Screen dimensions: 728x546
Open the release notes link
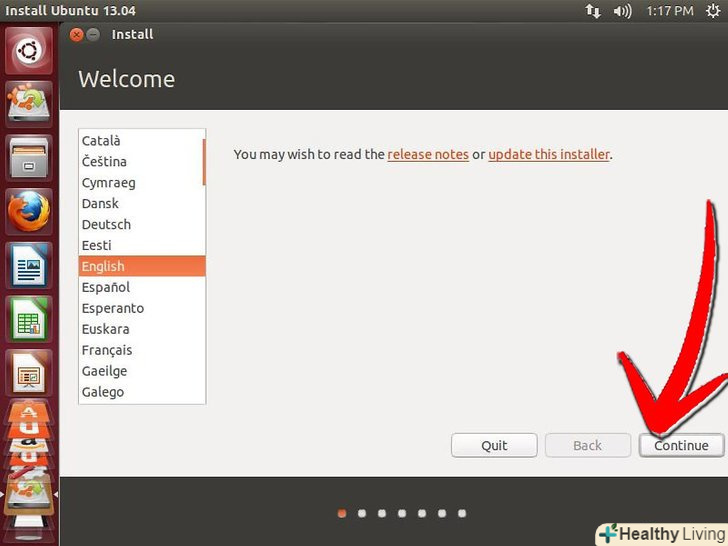[x=428, y=154]
